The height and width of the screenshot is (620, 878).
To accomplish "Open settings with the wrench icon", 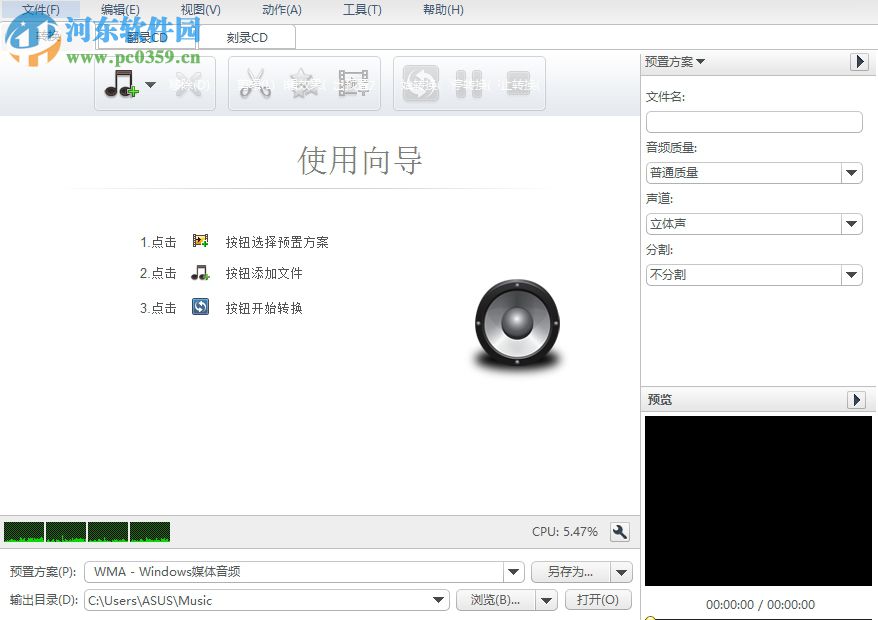I will (620, 532).
